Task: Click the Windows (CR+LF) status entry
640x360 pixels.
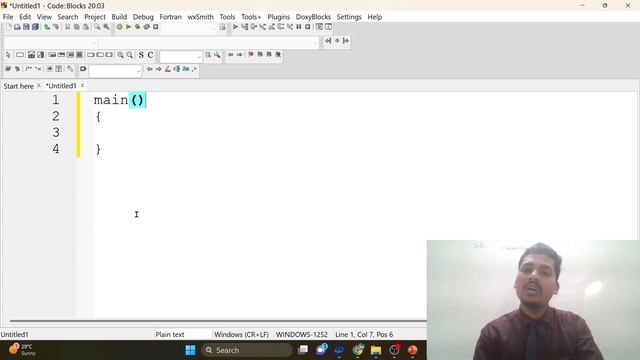Action: coord(241,335)
